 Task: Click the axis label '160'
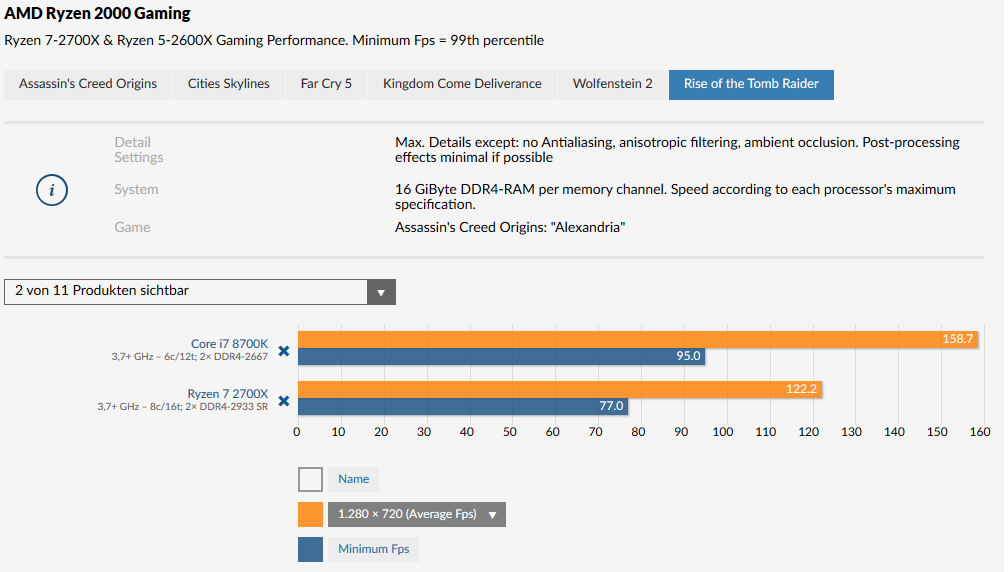[x=980, y=432]
